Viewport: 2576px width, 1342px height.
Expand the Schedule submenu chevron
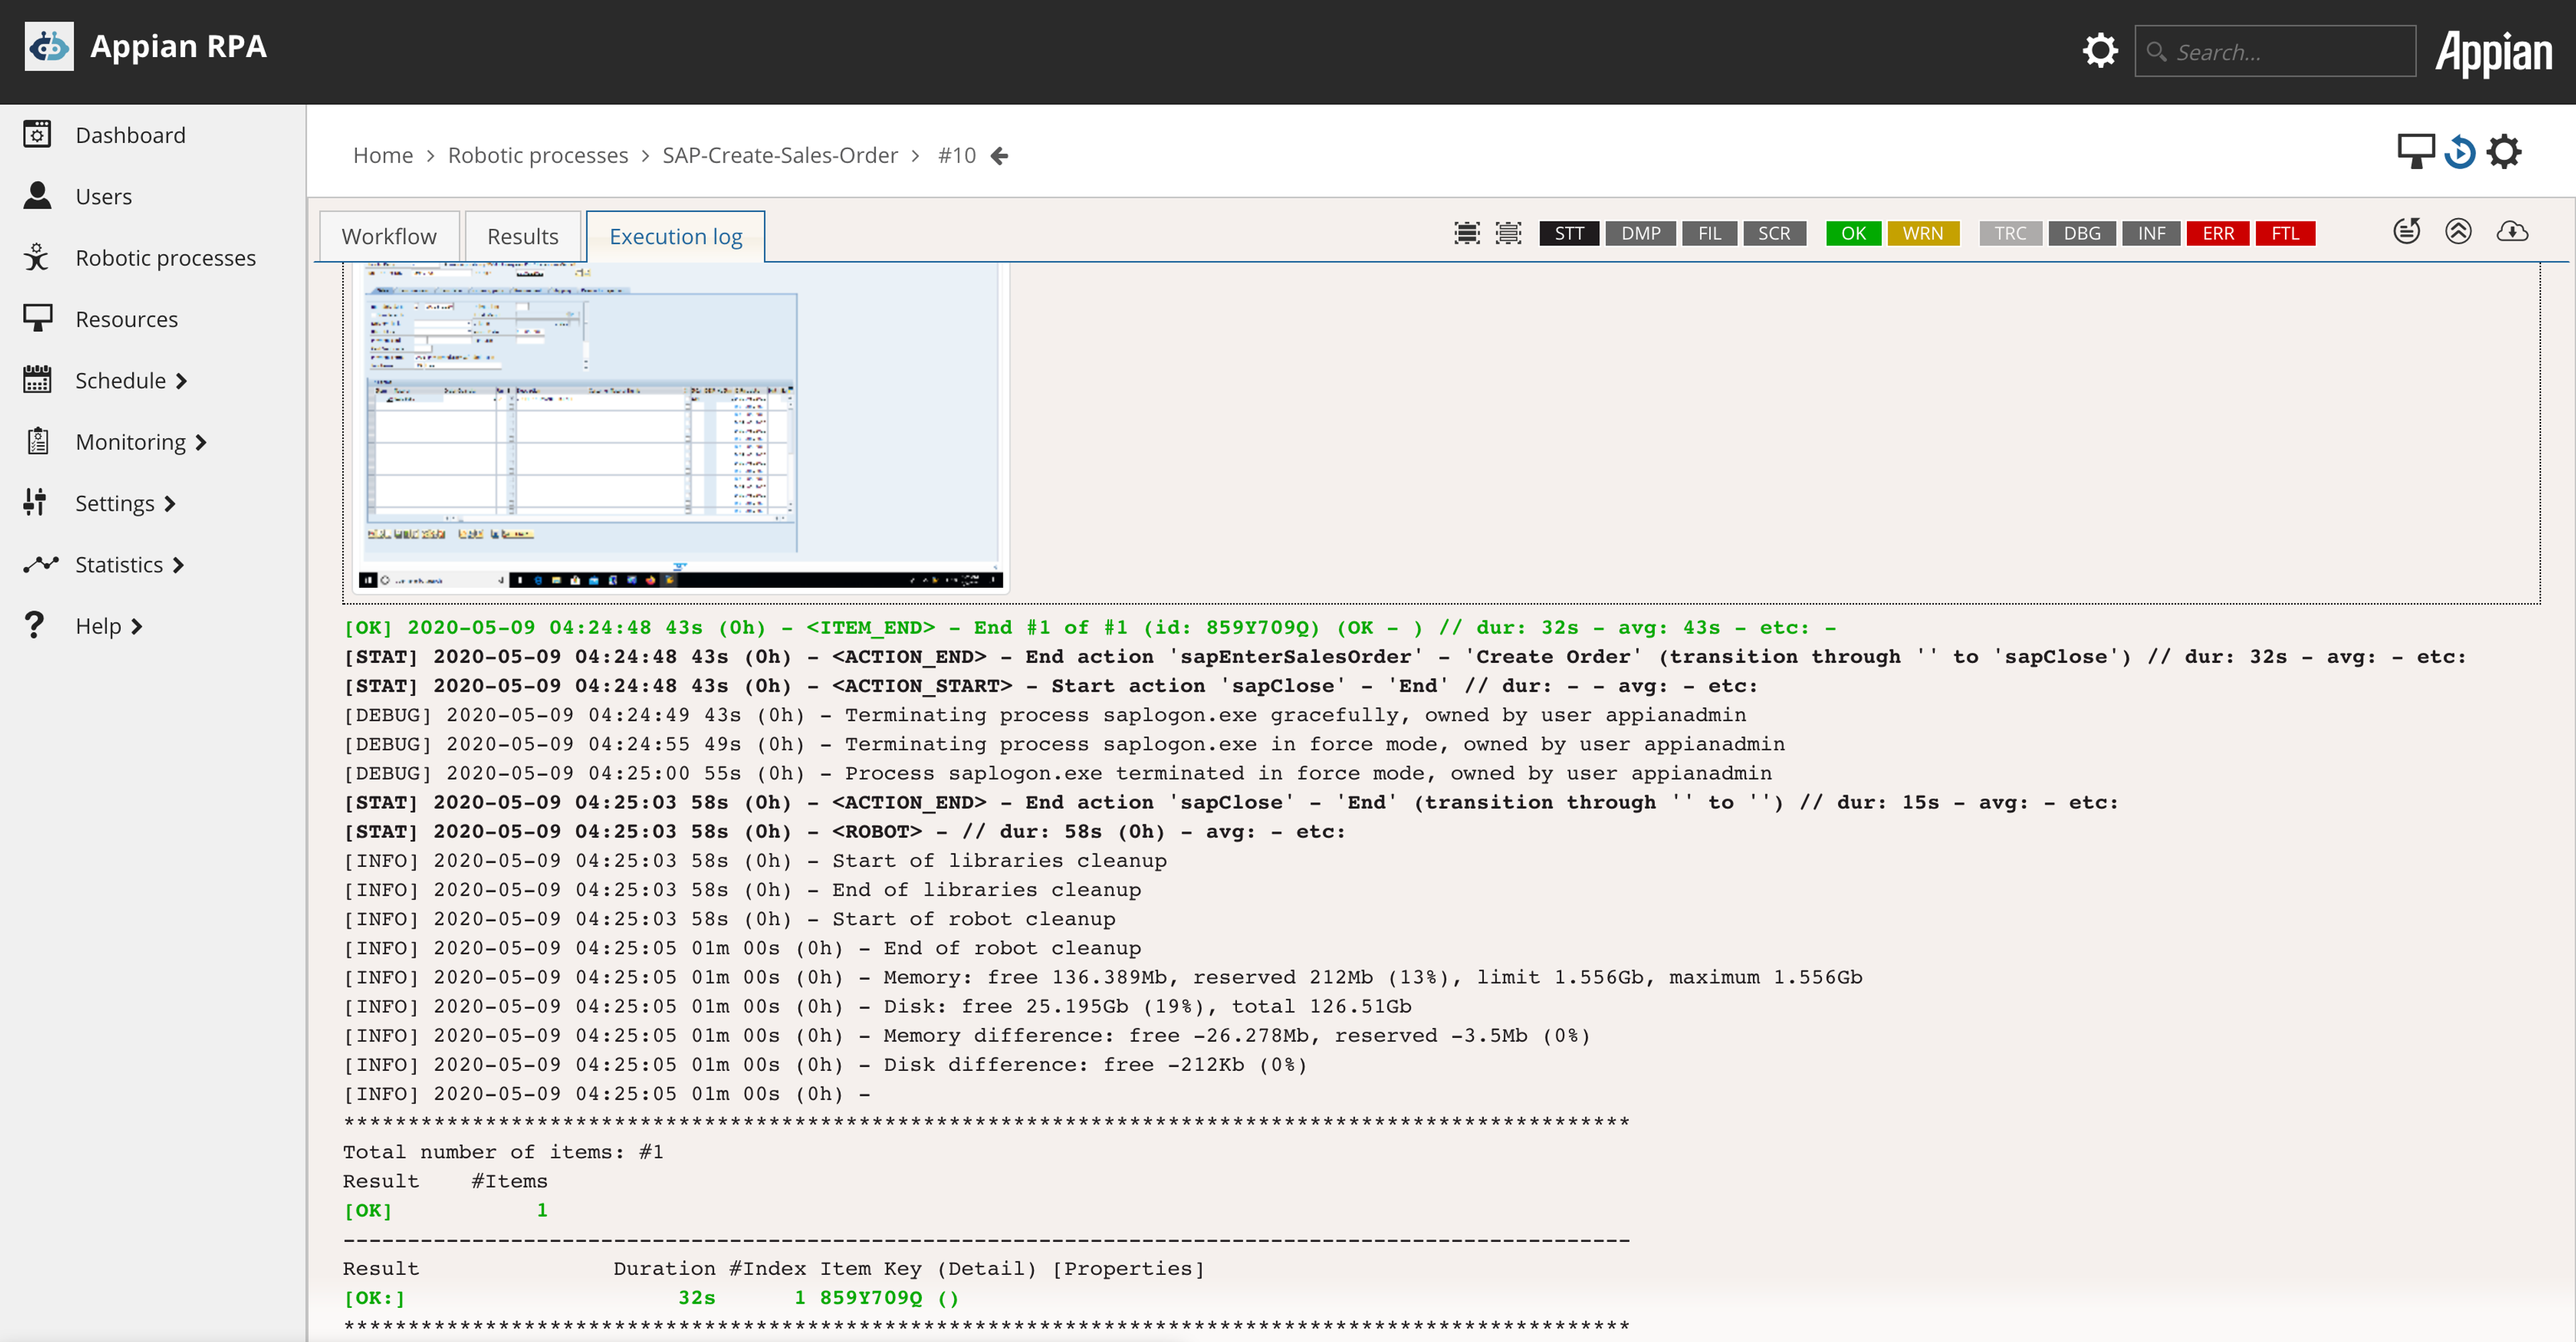tap(181, 381)
